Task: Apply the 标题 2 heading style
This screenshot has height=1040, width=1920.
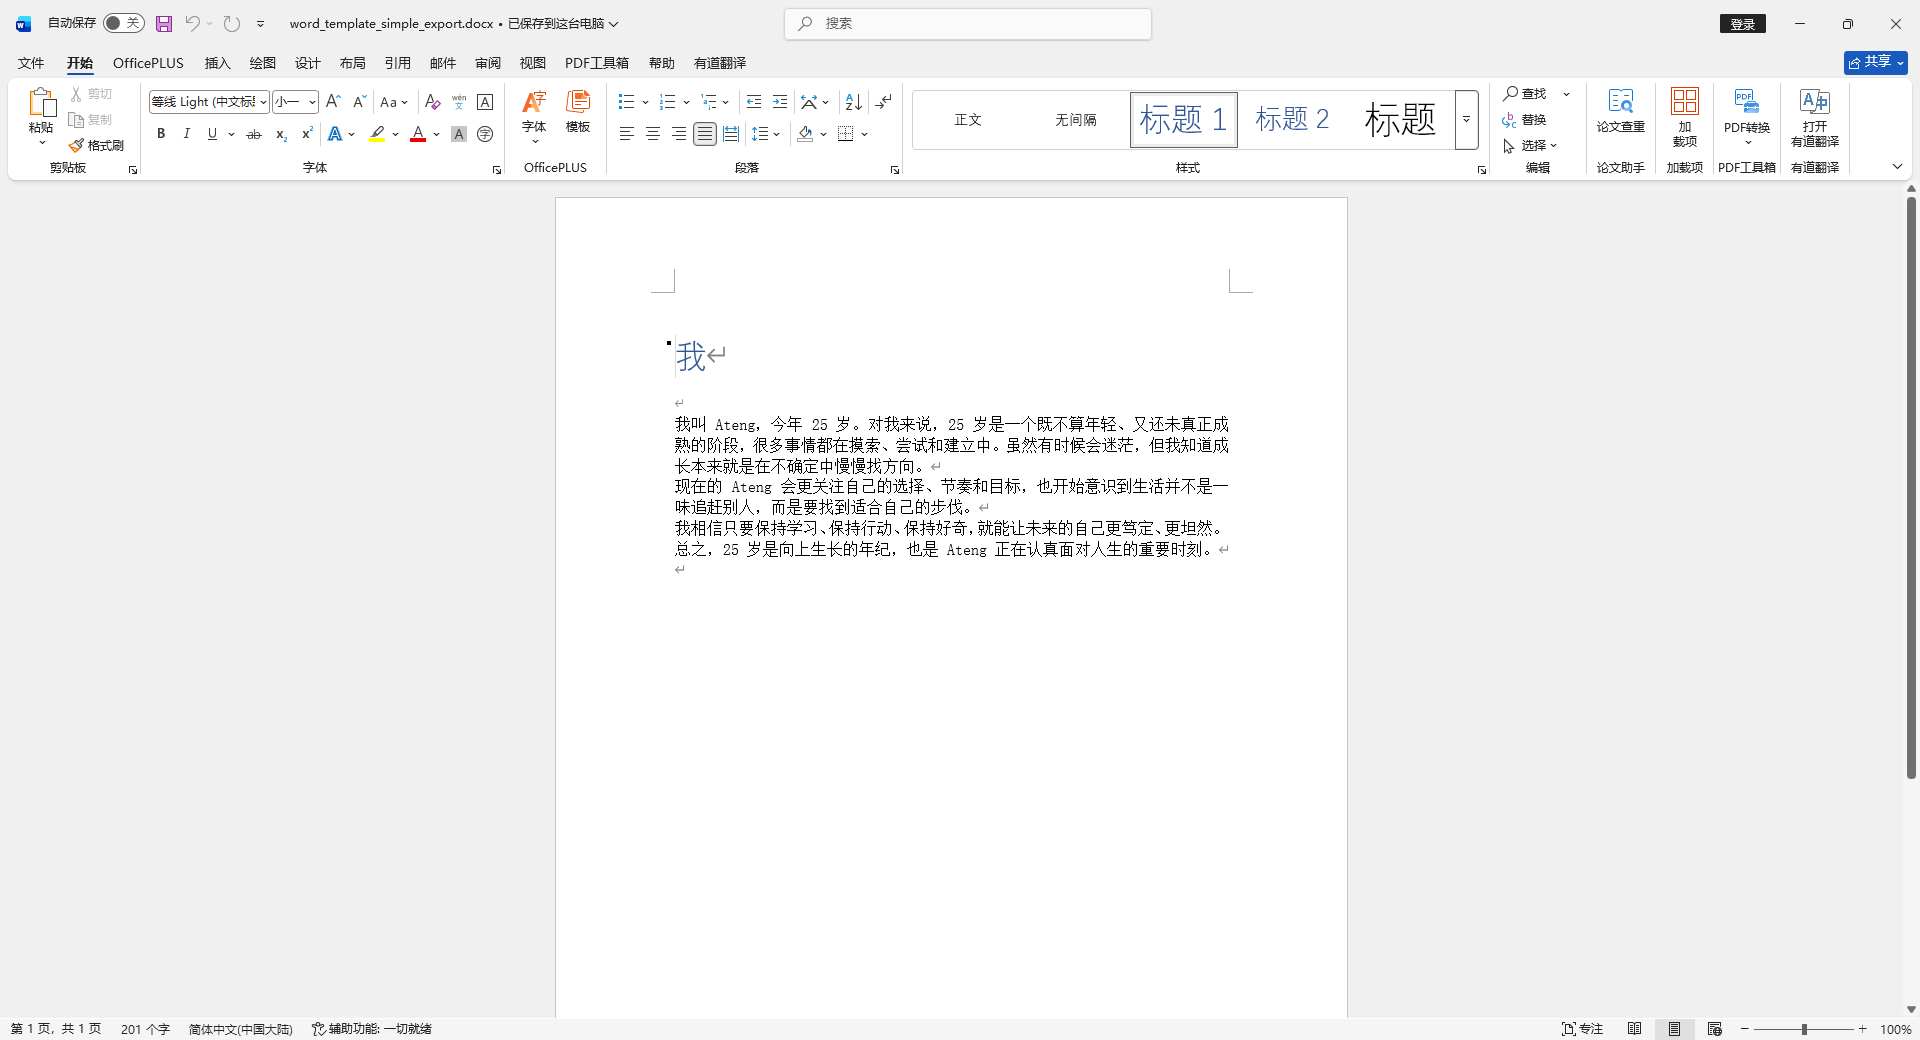Action: click(1291, 120)
